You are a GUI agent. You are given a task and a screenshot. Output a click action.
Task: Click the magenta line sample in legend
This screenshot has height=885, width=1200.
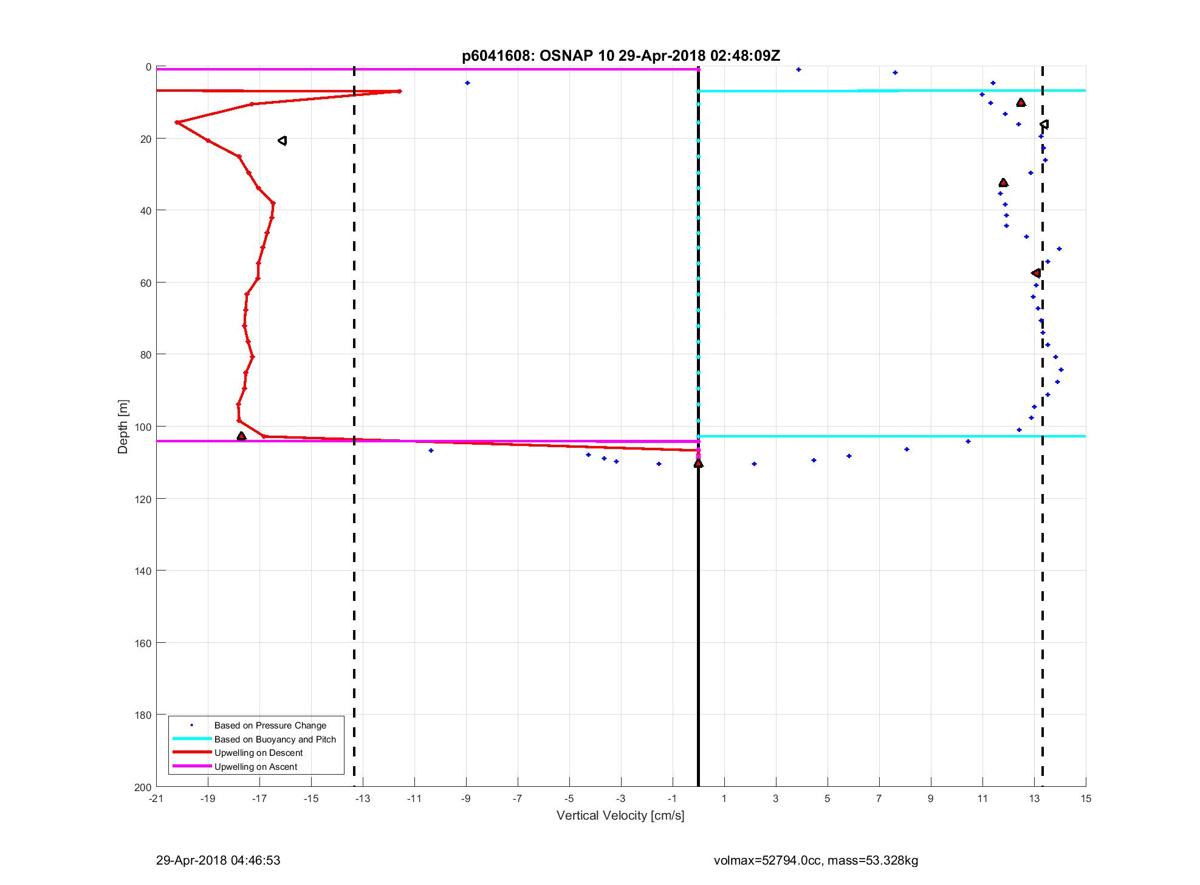click(191, 767)
